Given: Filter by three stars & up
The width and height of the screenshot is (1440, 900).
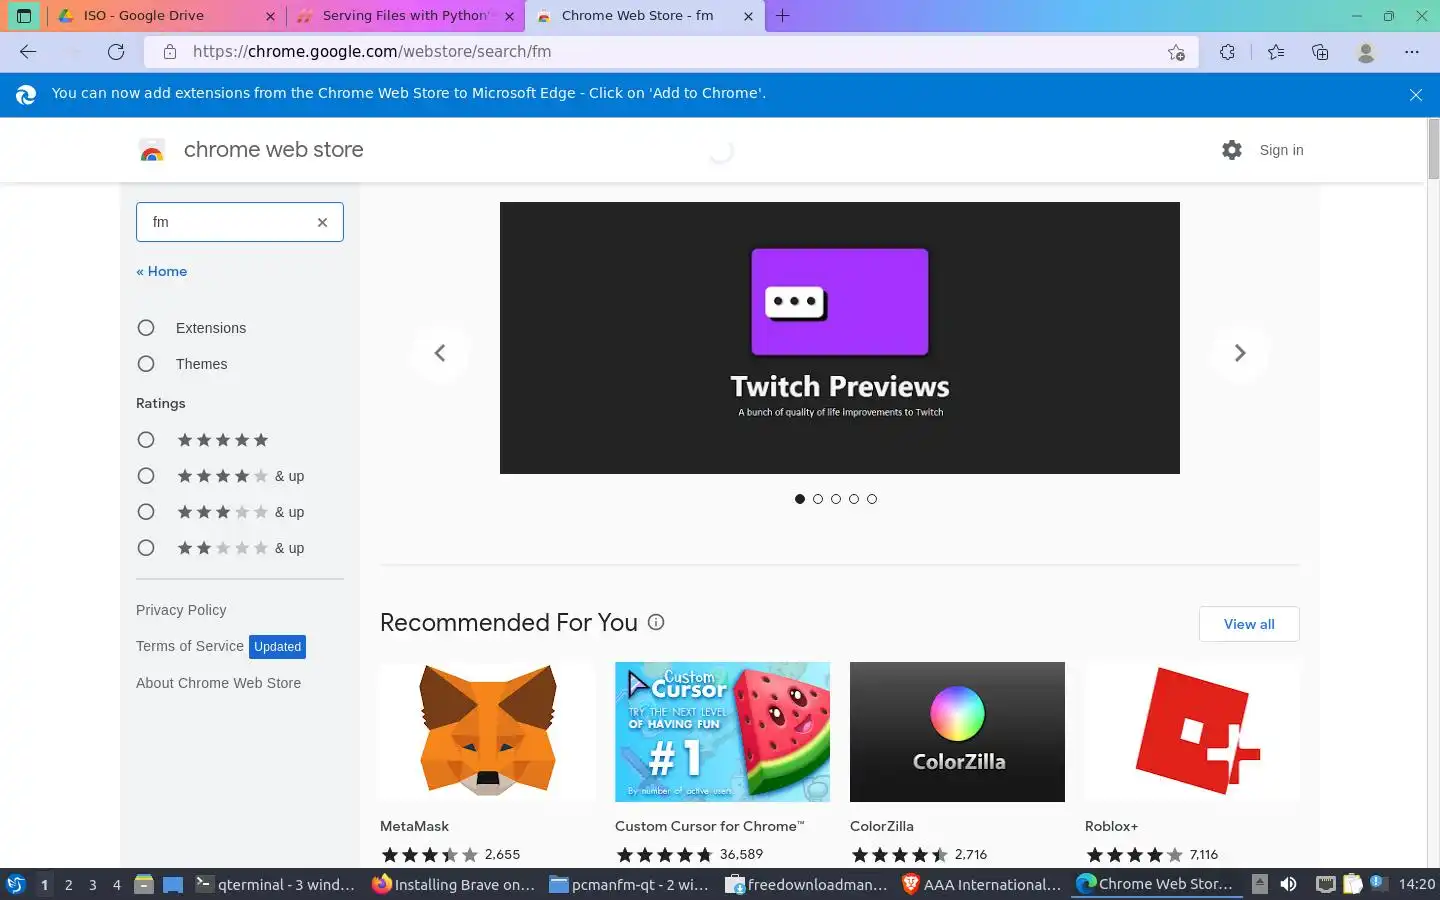Looking at the screenshot, I should coord(146,512).
